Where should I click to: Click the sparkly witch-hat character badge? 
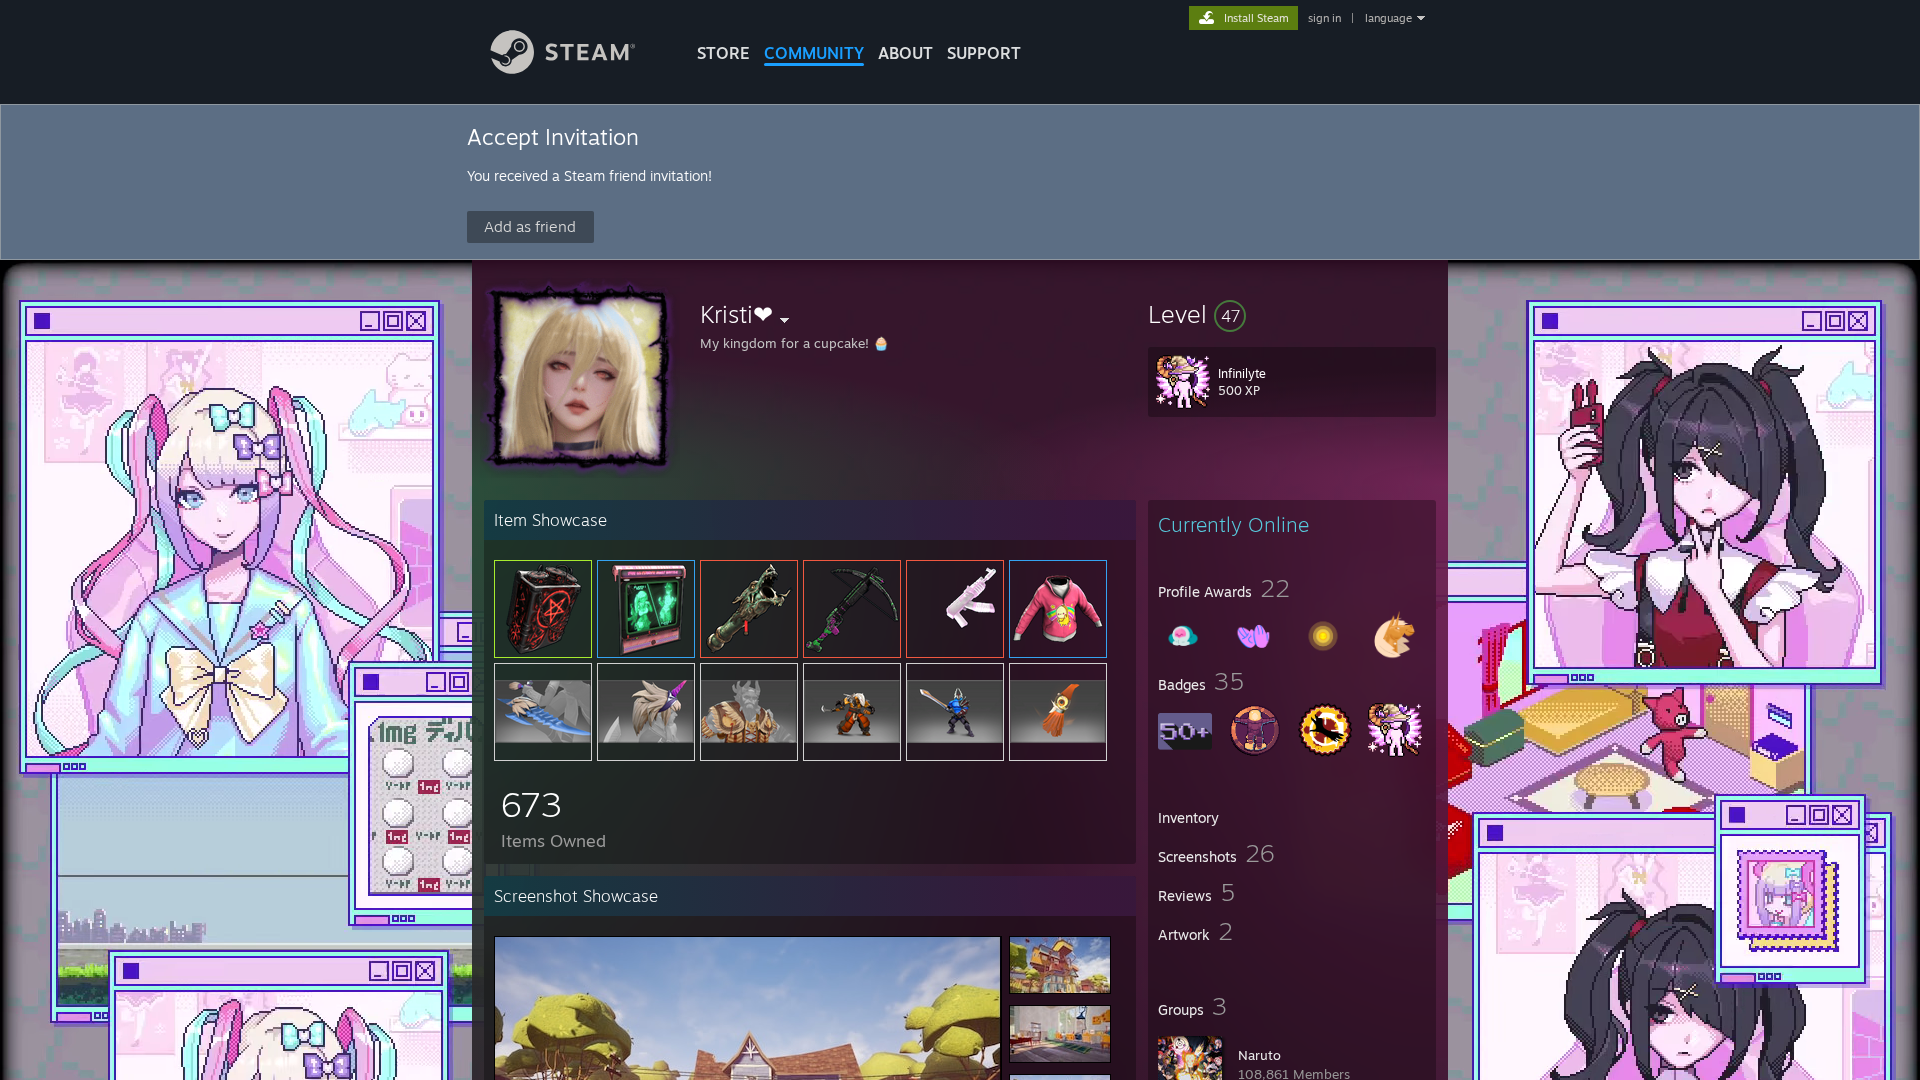click(1395, 730)
